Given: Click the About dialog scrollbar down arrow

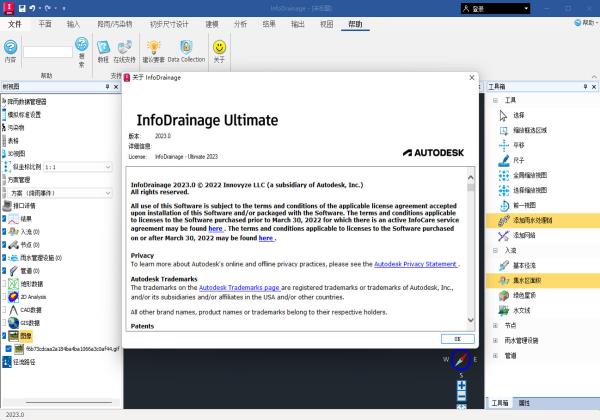Looking at the screenshot, I should pyautogui.click(x=471, y=320).
